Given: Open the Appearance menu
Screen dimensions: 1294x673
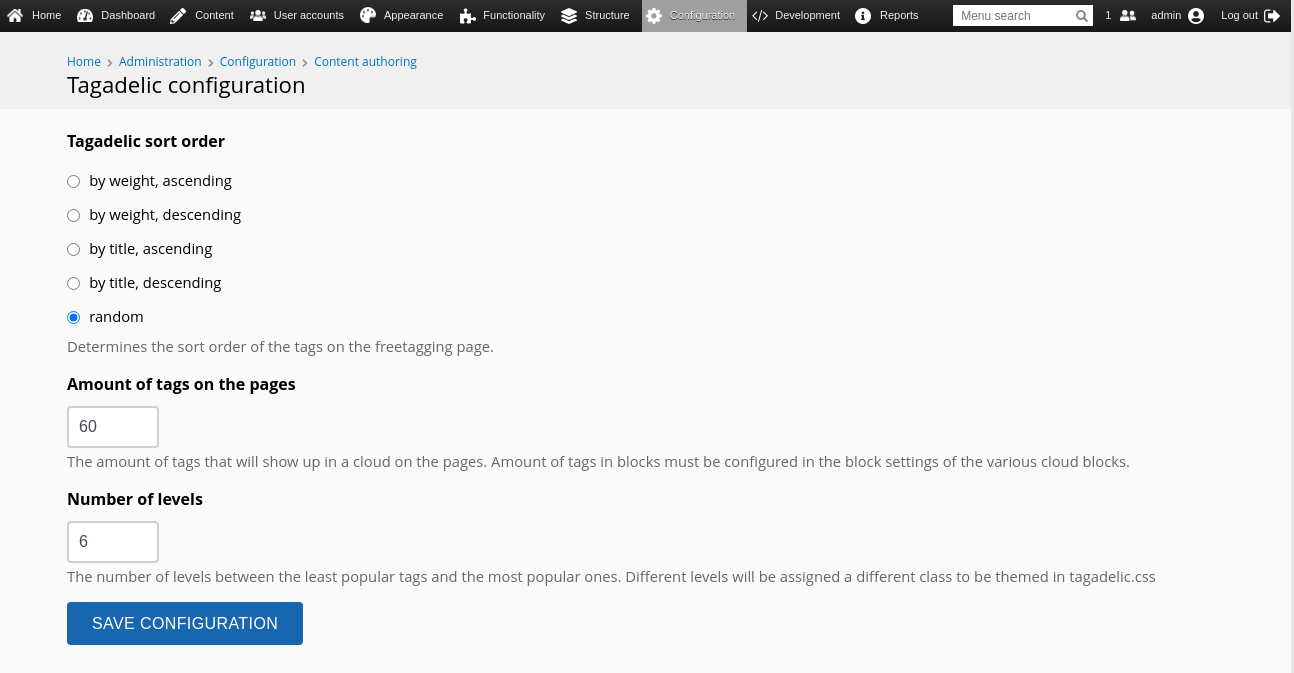Looking at the screenshot, I should coord(413,16).
